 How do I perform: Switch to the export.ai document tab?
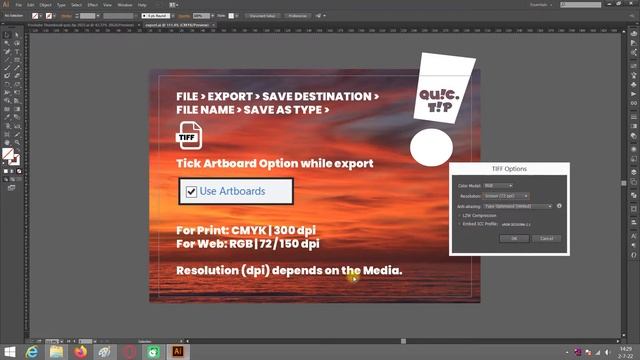177,25
